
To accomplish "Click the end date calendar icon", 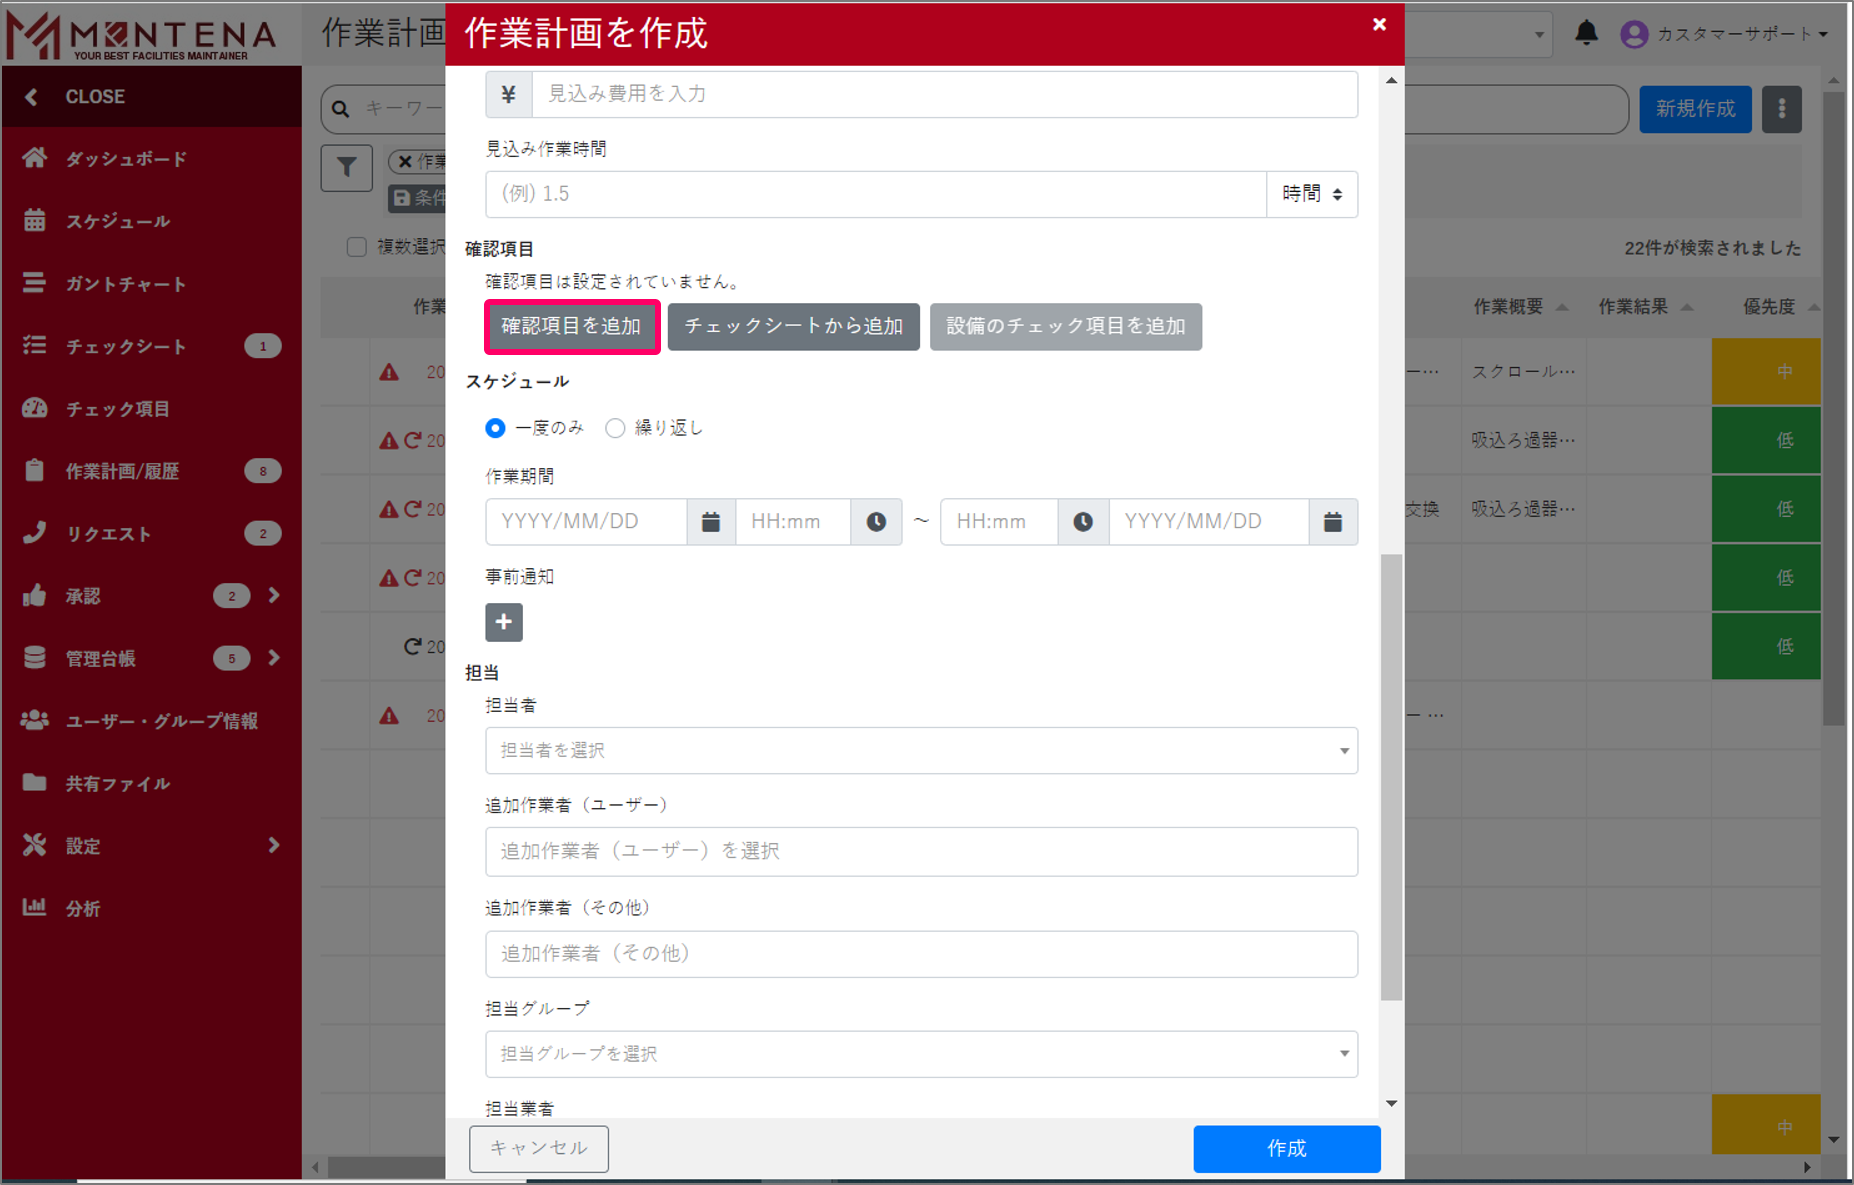I will coord(1333,522).
